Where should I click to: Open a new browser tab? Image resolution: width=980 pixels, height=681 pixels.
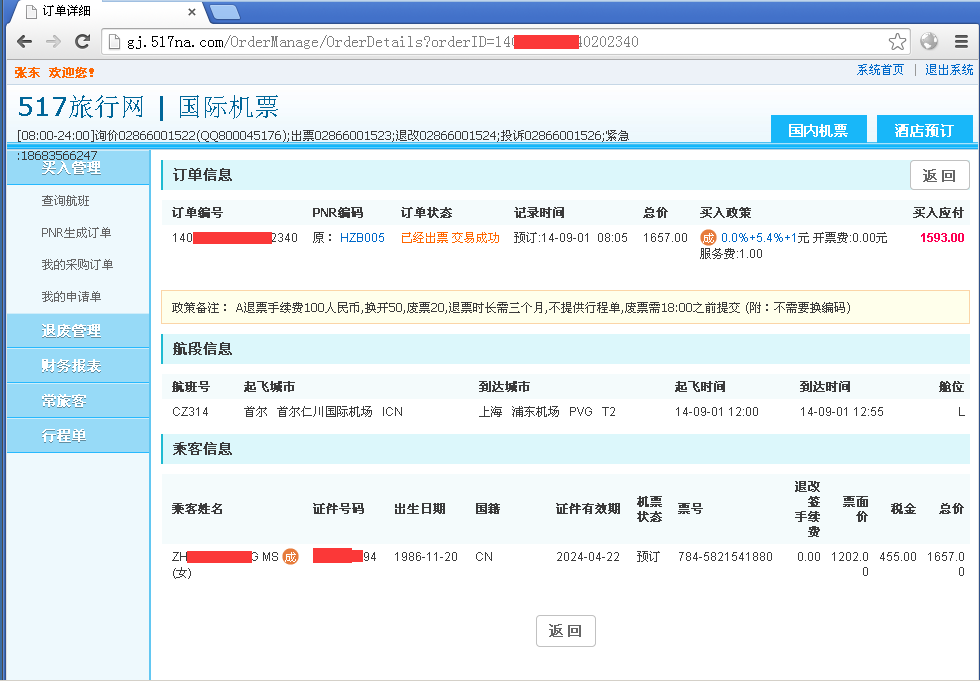click(224, 11)
